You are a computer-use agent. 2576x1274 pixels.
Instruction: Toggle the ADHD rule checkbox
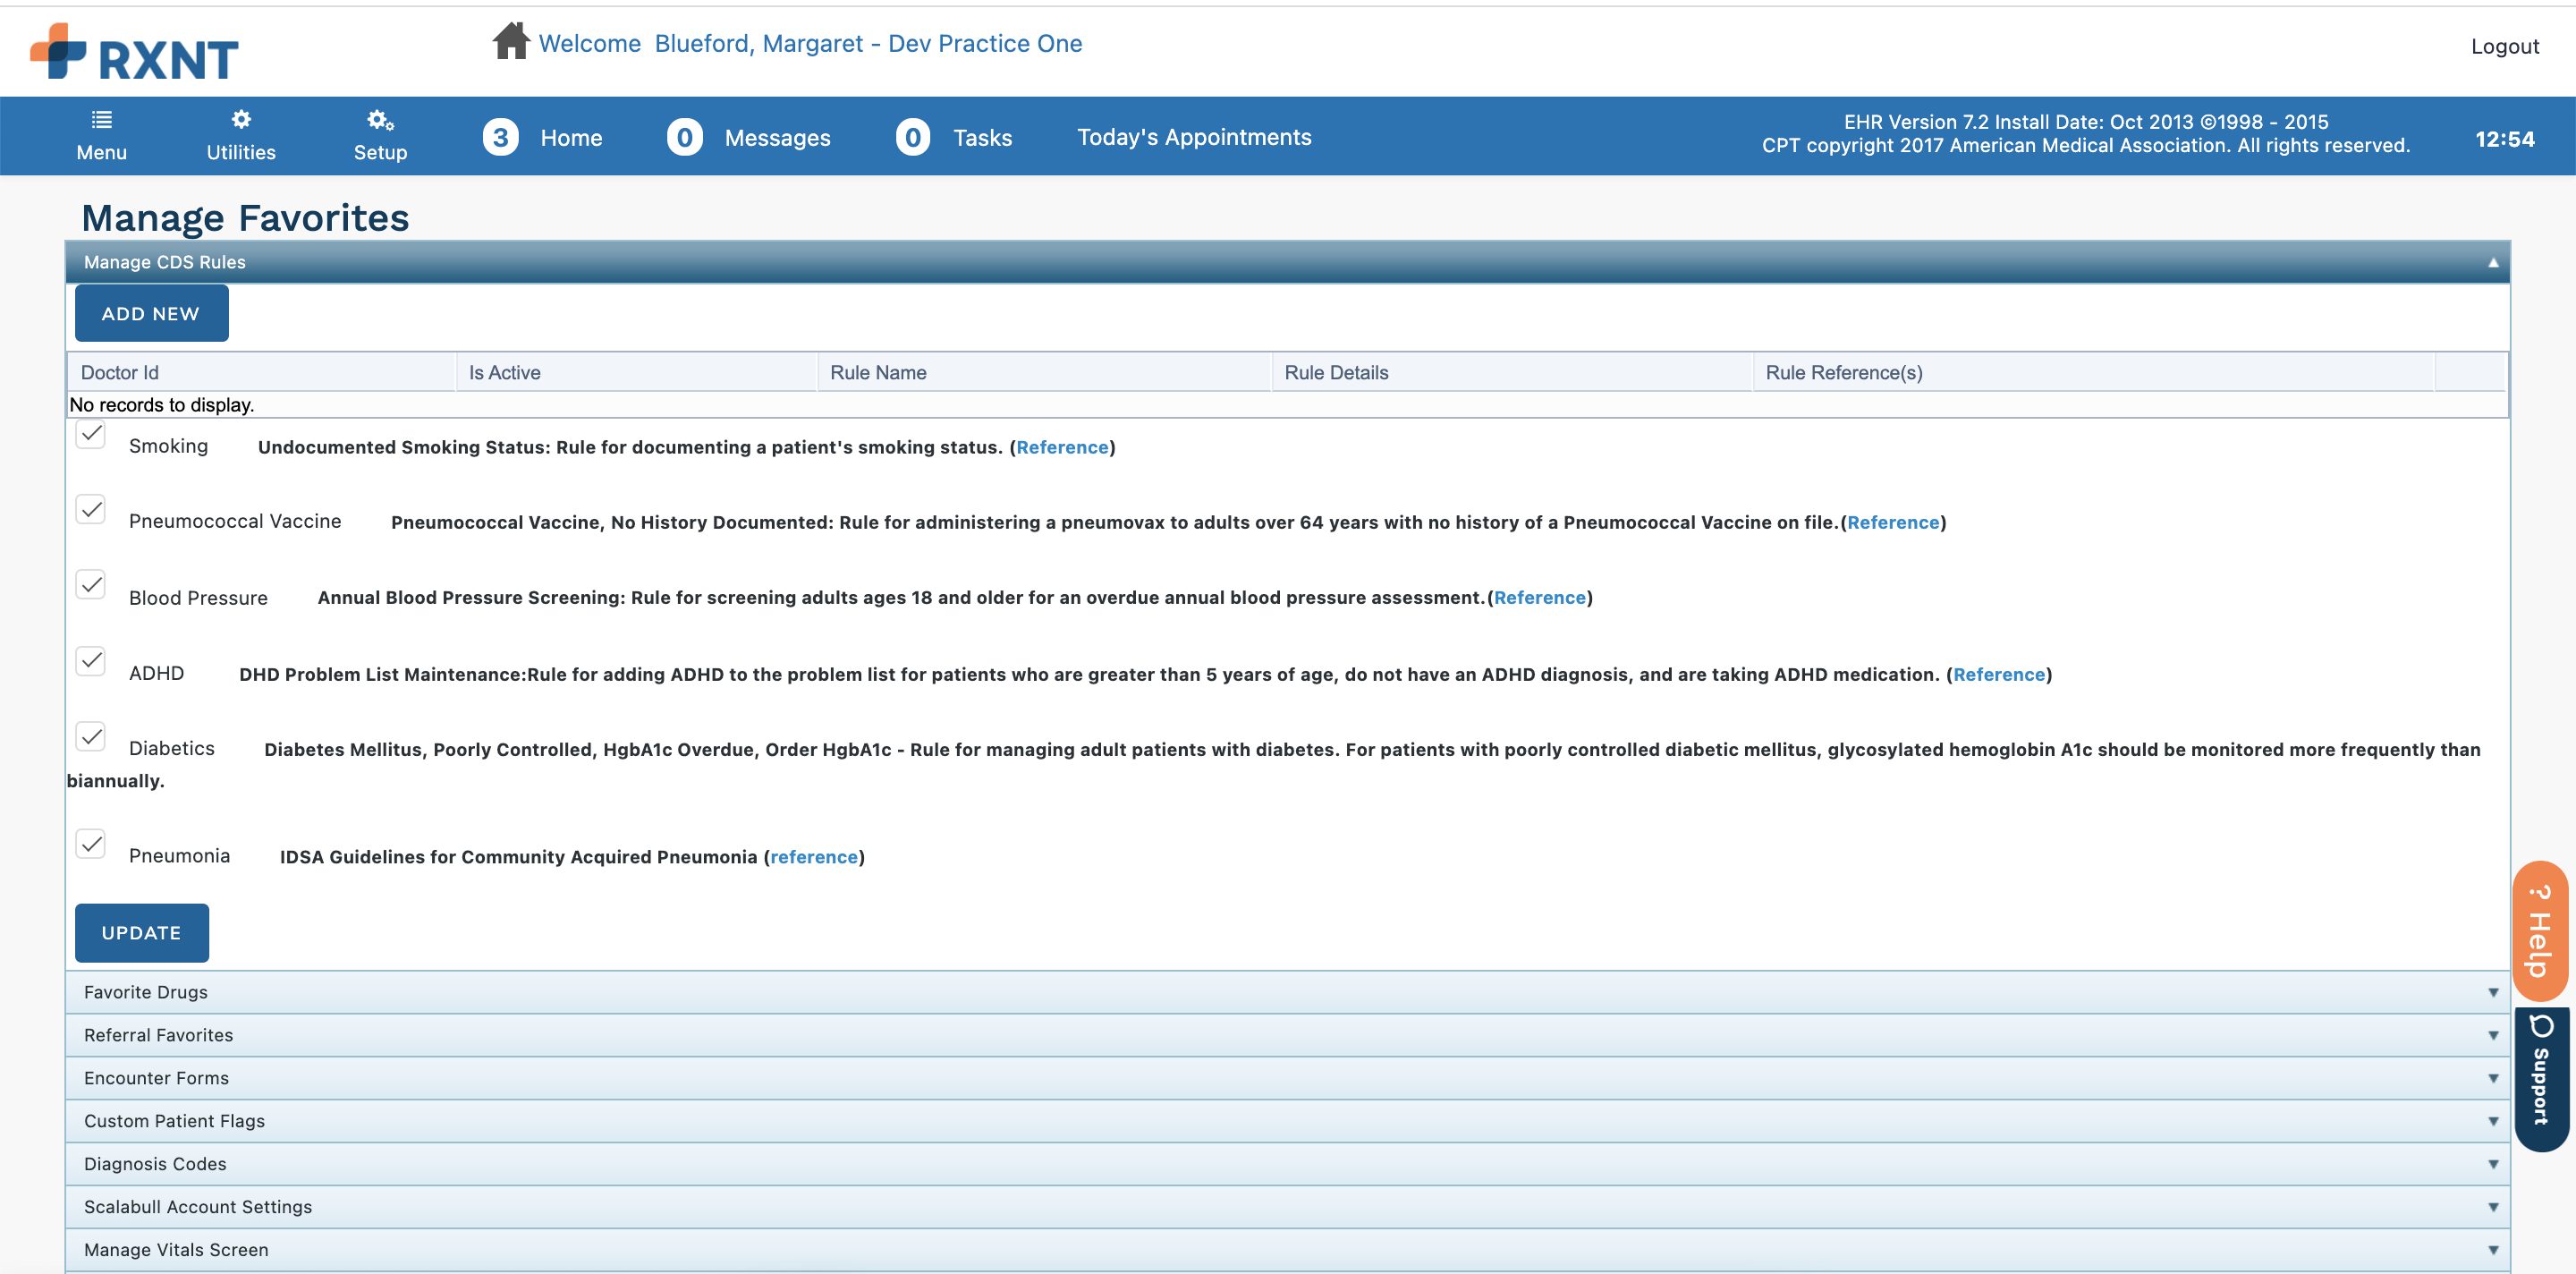91,660
